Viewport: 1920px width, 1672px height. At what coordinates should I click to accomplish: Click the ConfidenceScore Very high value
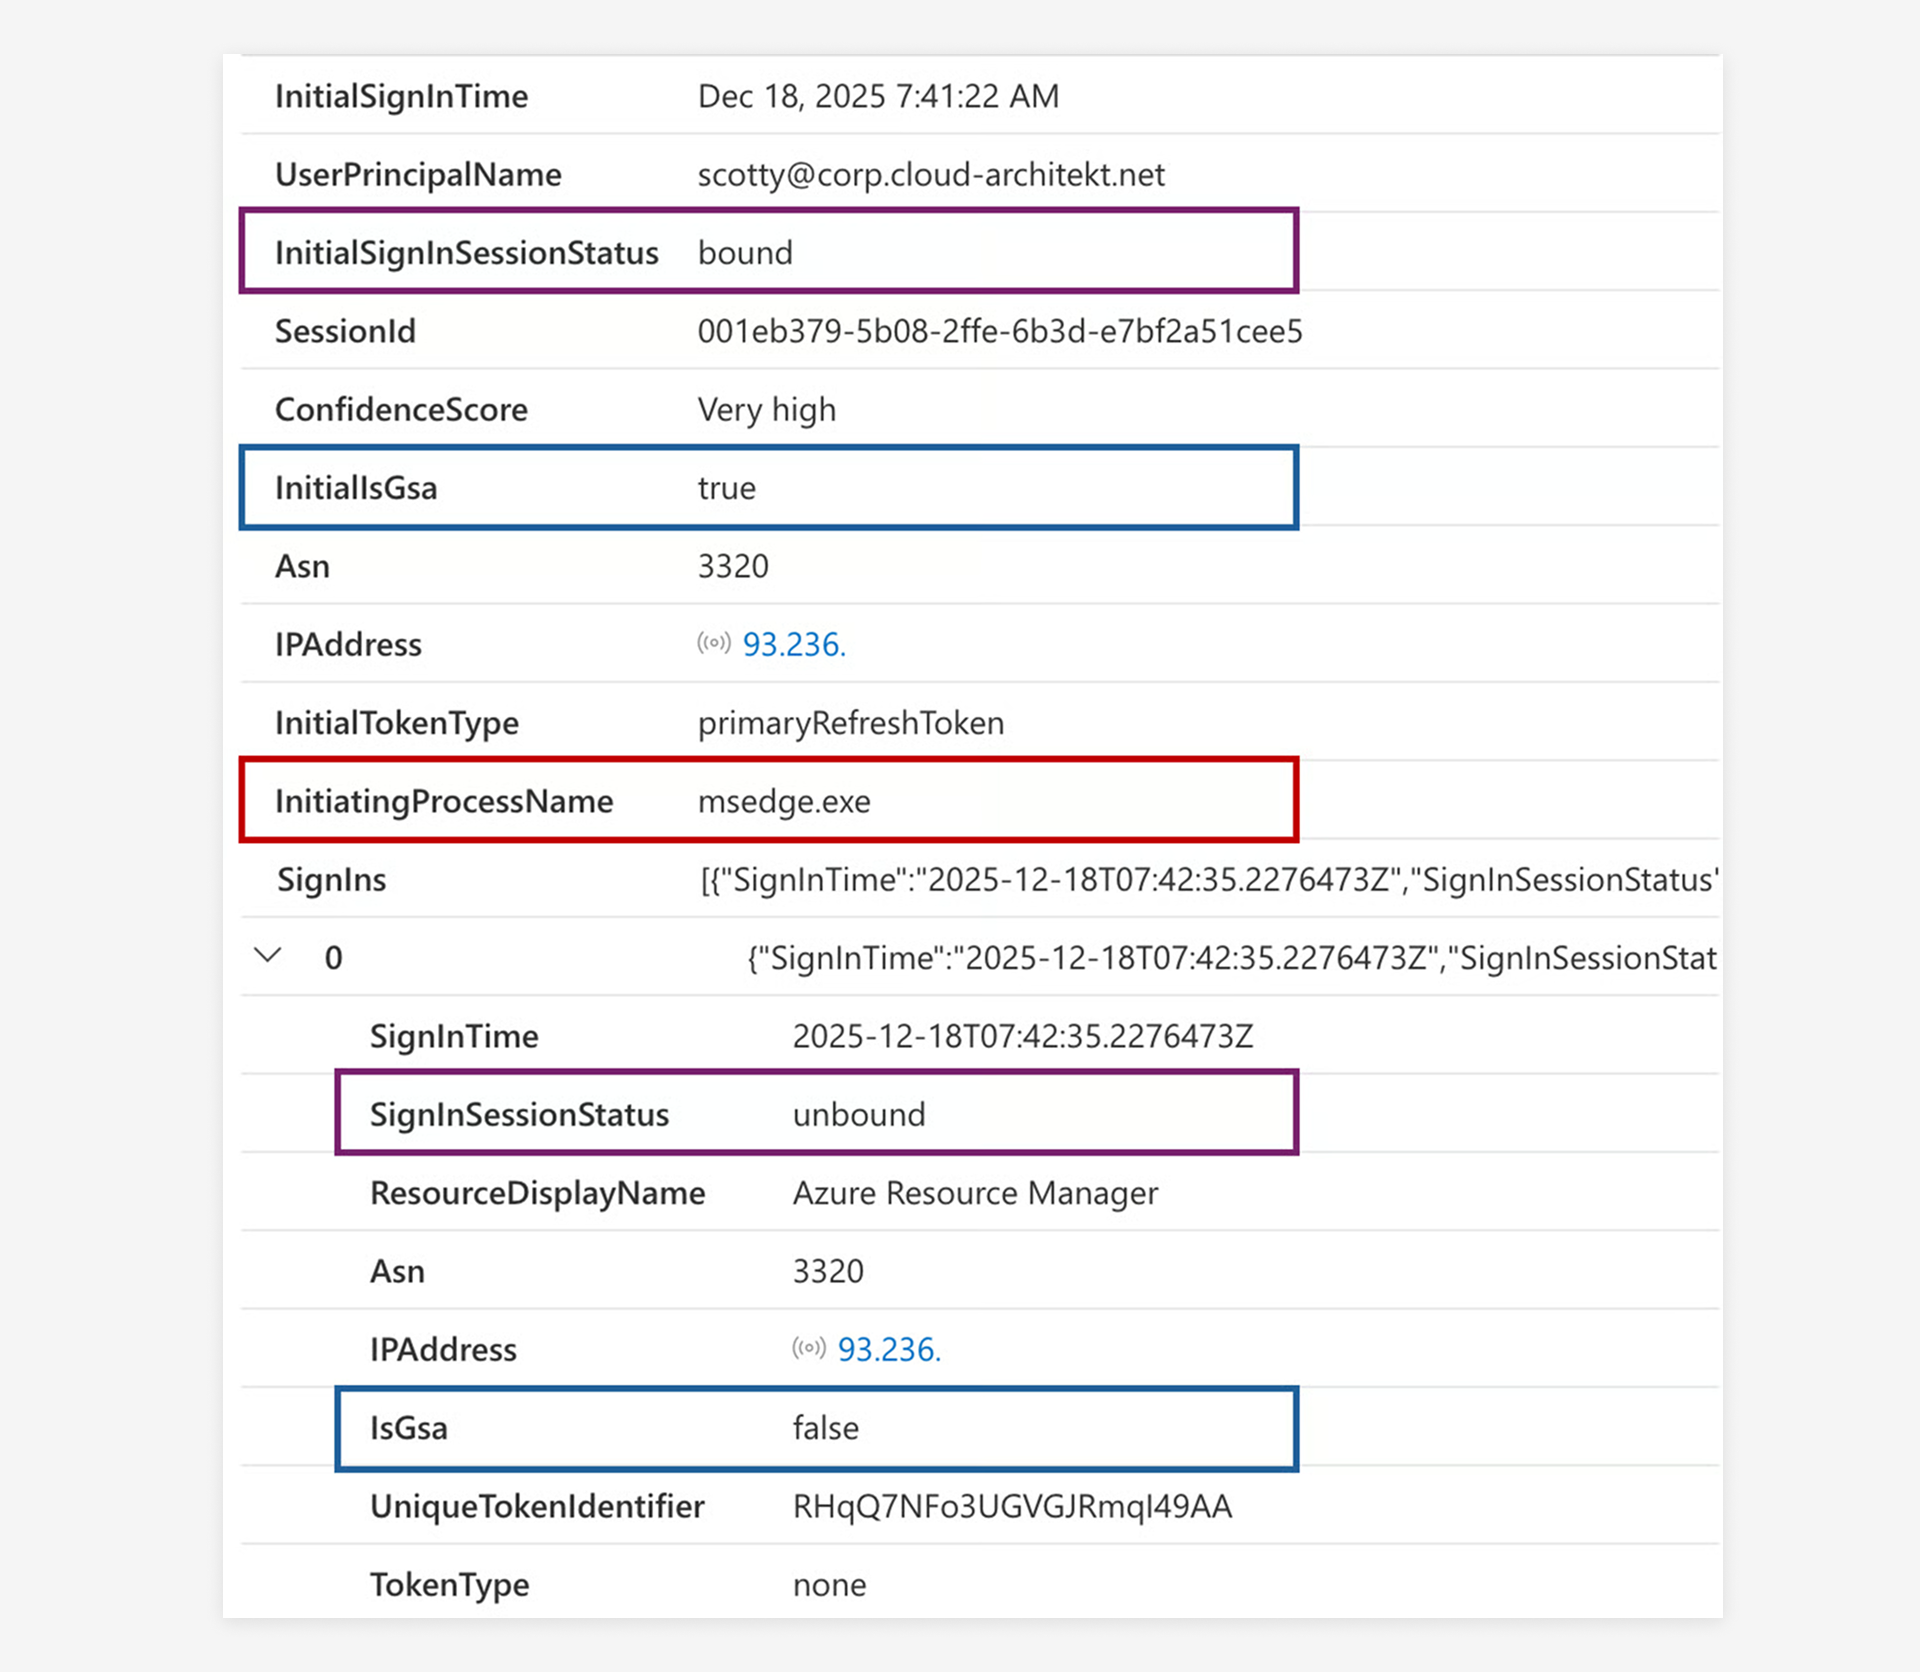[x=766, y=410]
